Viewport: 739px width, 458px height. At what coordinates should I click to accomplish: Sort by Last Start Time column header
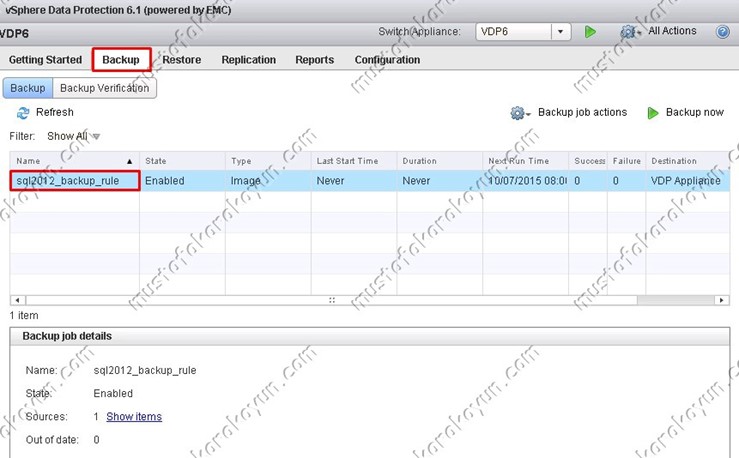(x=353, y=161)
